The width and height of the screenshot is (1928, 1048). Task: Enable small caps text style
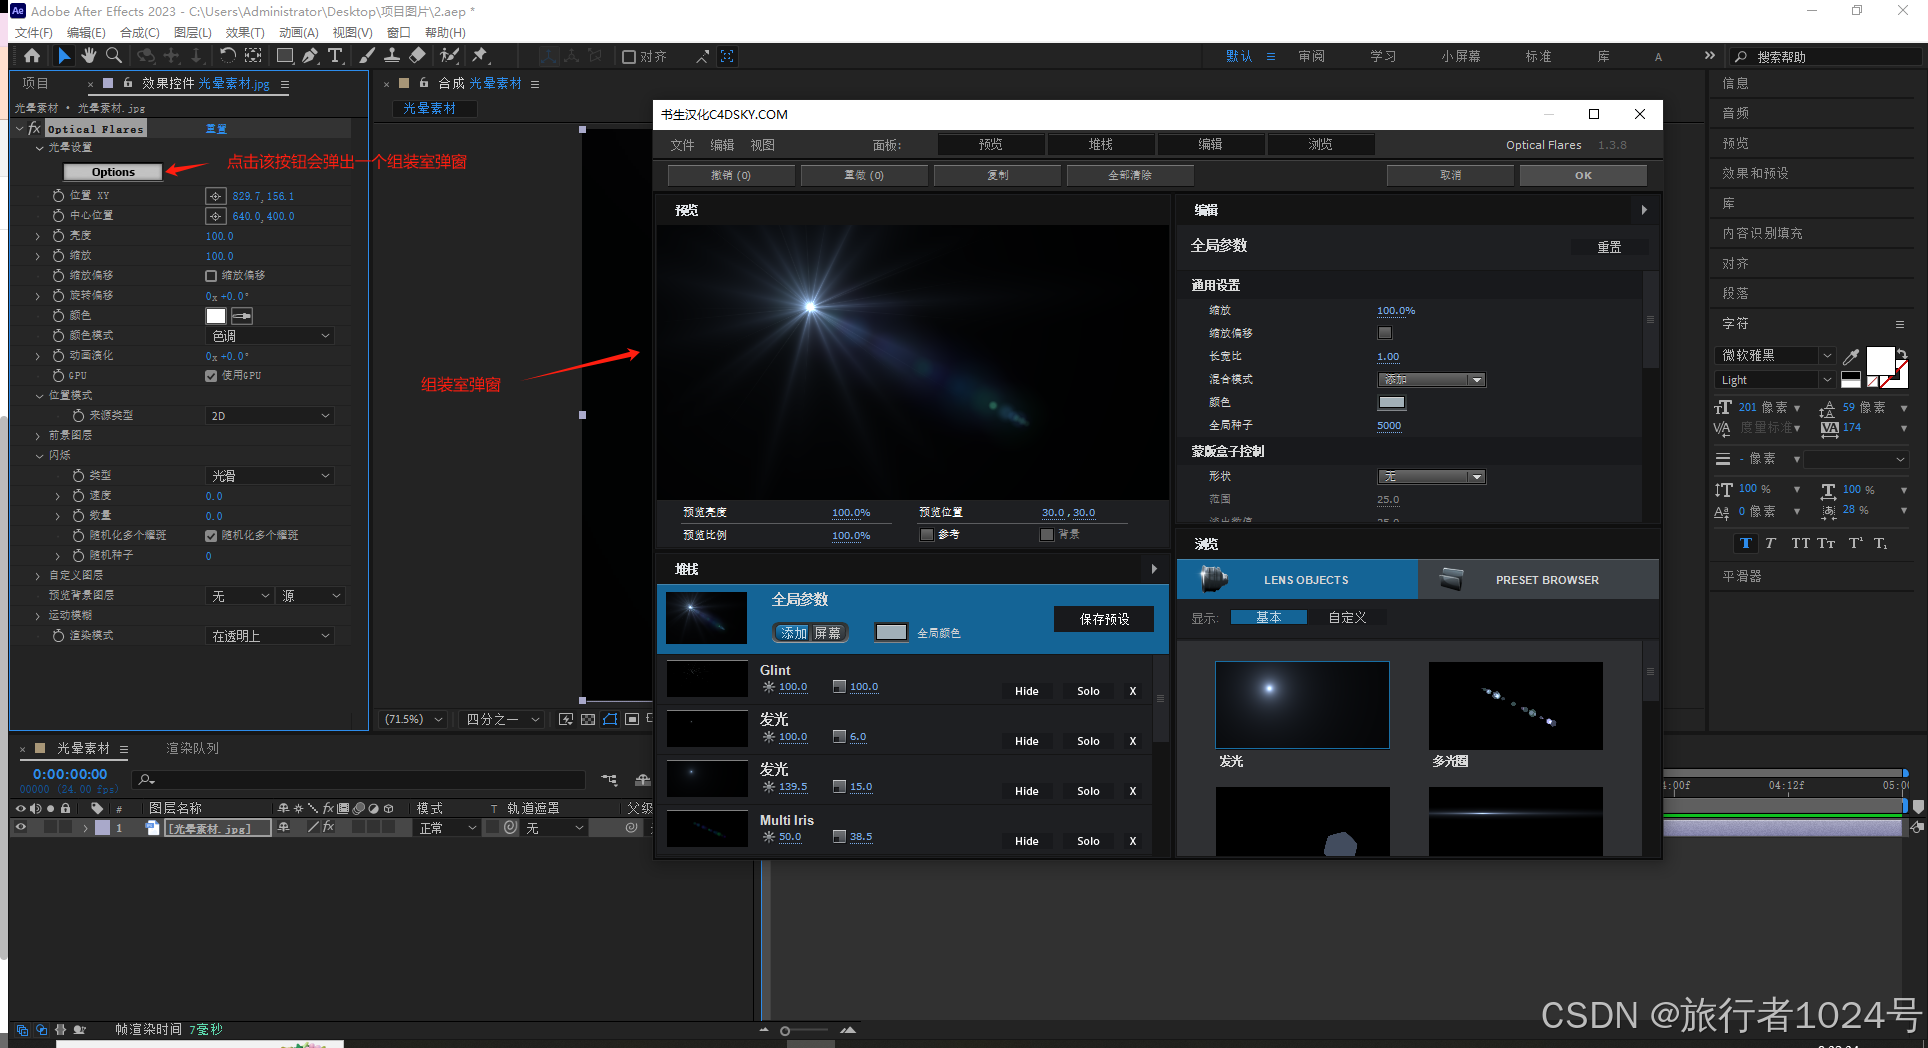click(x=1826, y=543)
